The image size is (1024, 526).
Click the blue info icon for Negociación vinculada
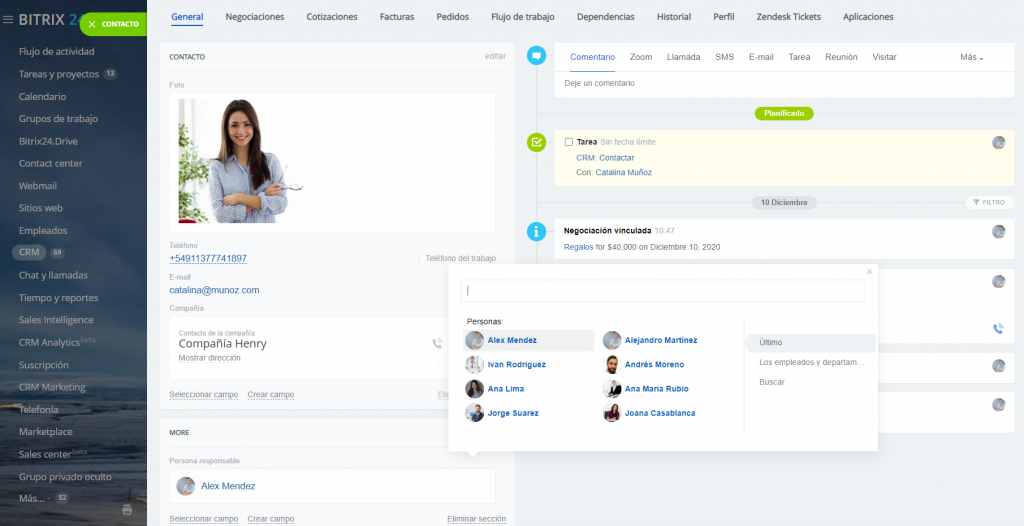[x=537, y=231]
